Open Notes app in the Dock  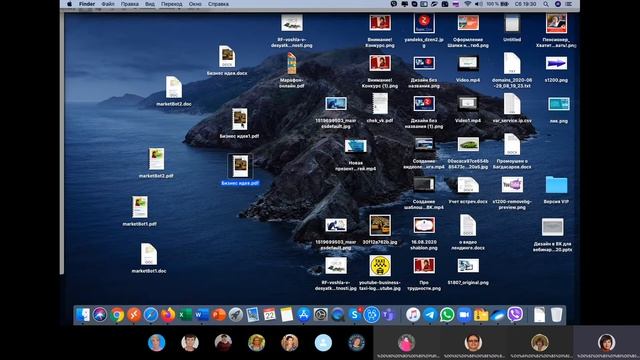click(x=287, y=315)
